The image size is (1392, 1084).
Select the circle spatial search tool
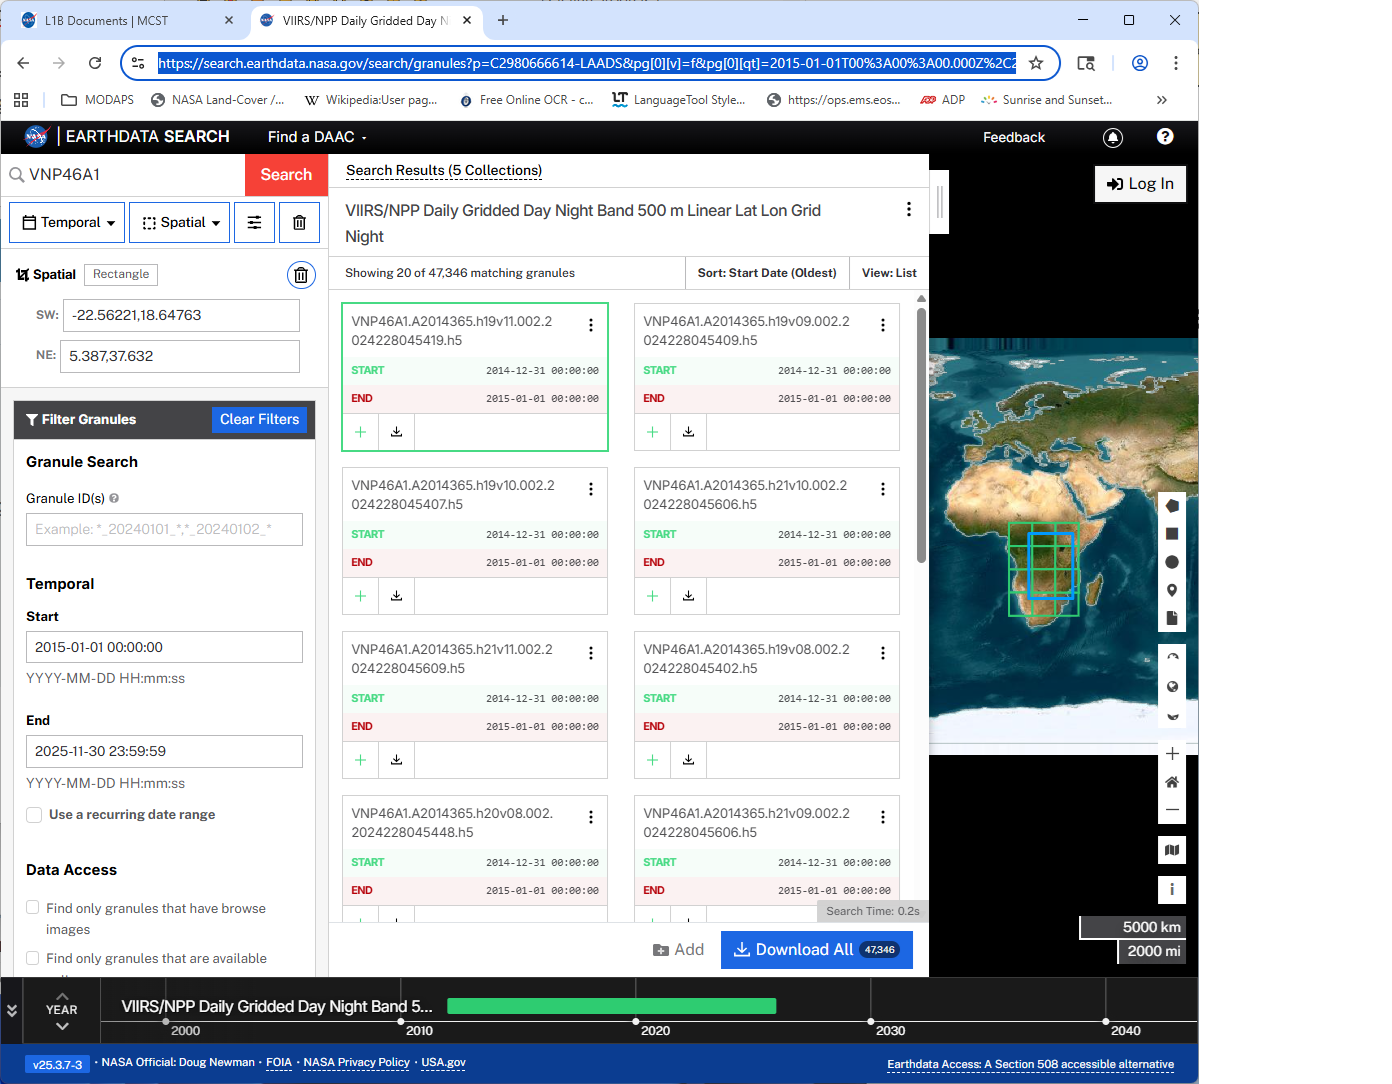pyautogui.click(x=1172, y=561)
